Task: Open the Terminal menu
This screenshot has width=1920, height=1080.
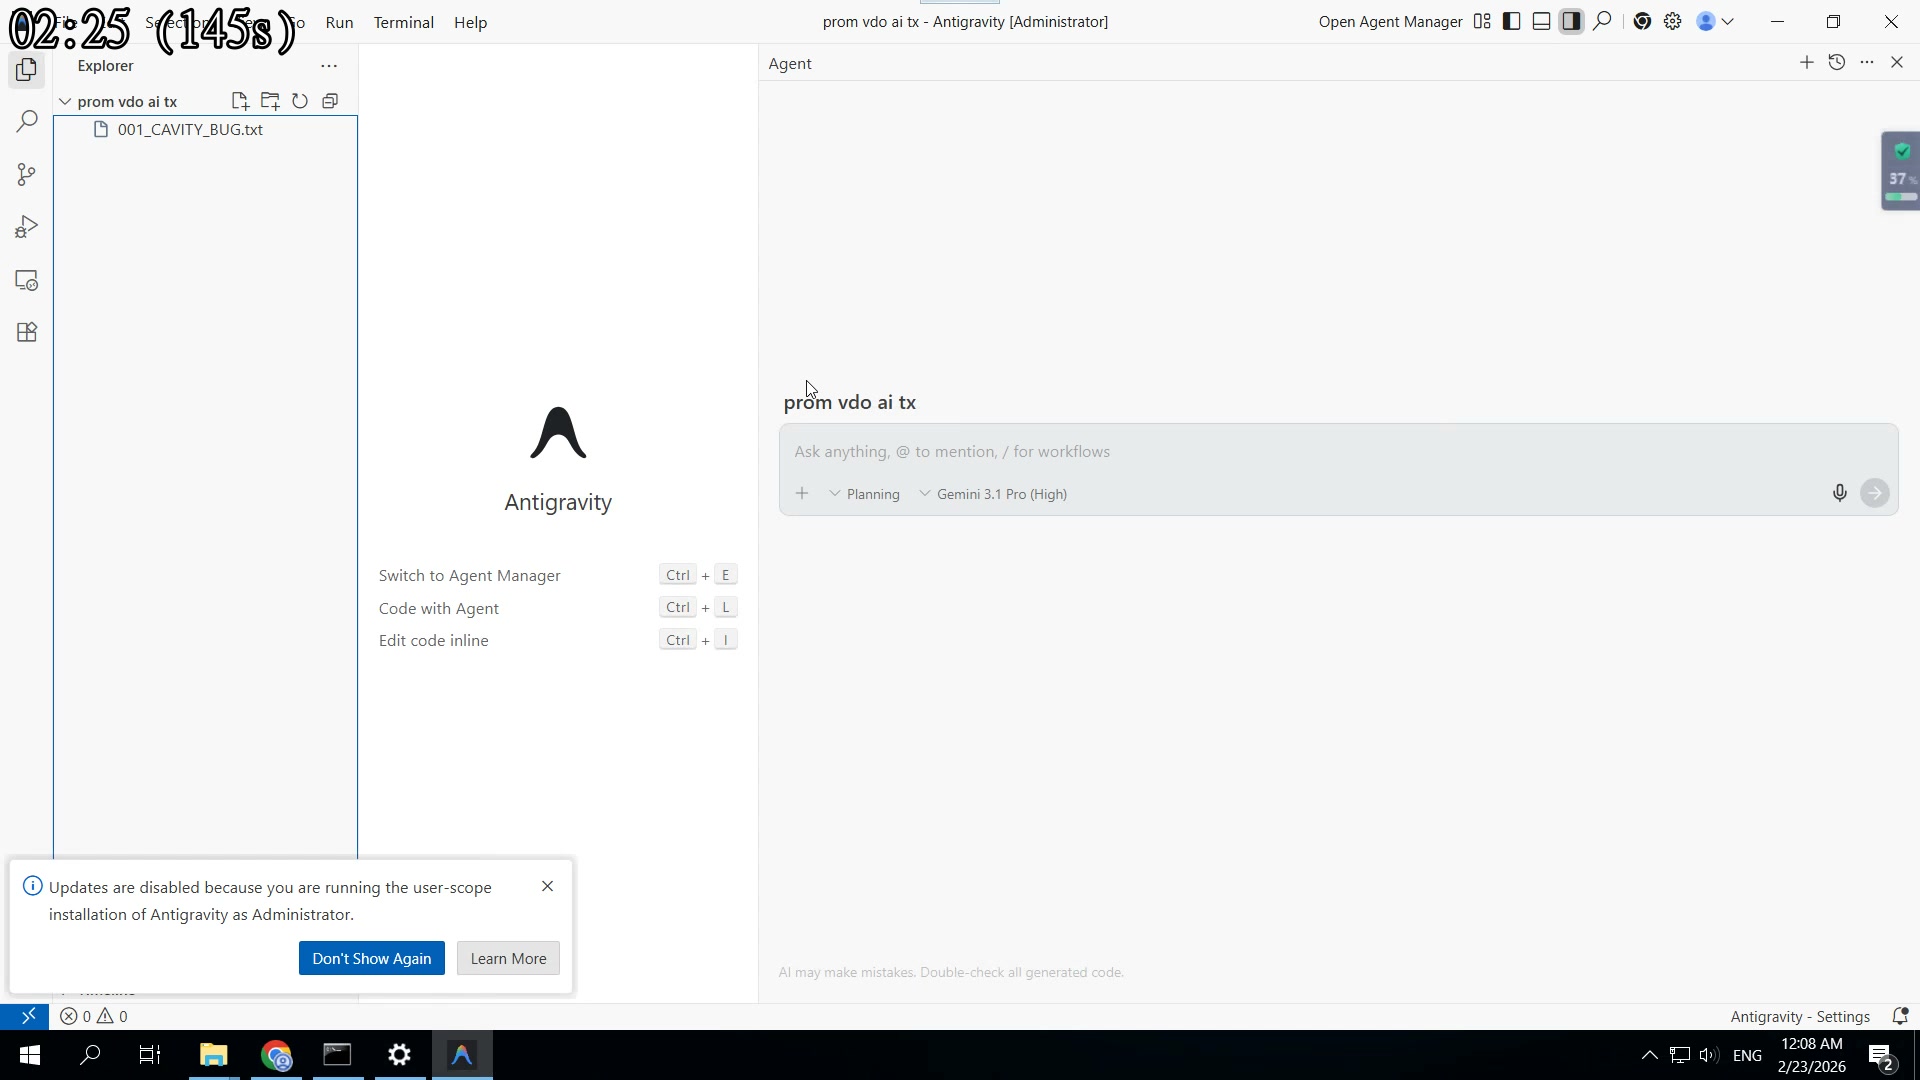Action: coord(403,22)
